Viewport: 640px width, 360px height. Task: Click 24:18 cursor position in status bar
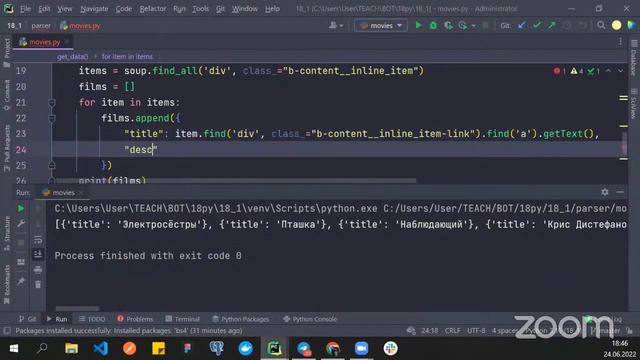click(429, 331)
